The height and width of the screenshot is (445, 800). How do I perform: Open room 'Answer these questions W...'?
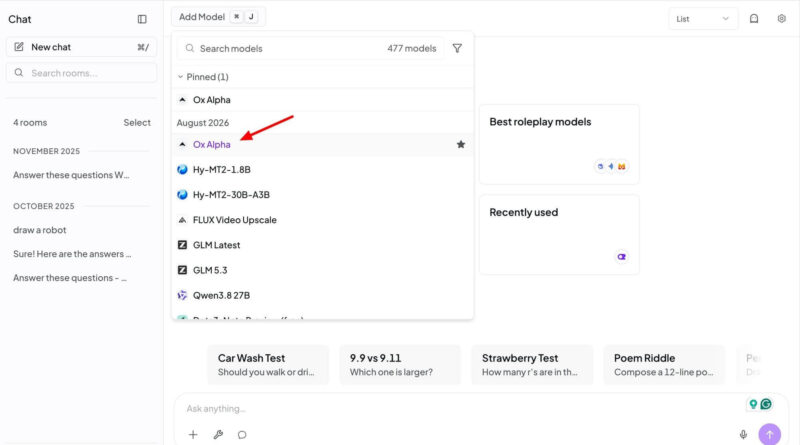(71, 175)
